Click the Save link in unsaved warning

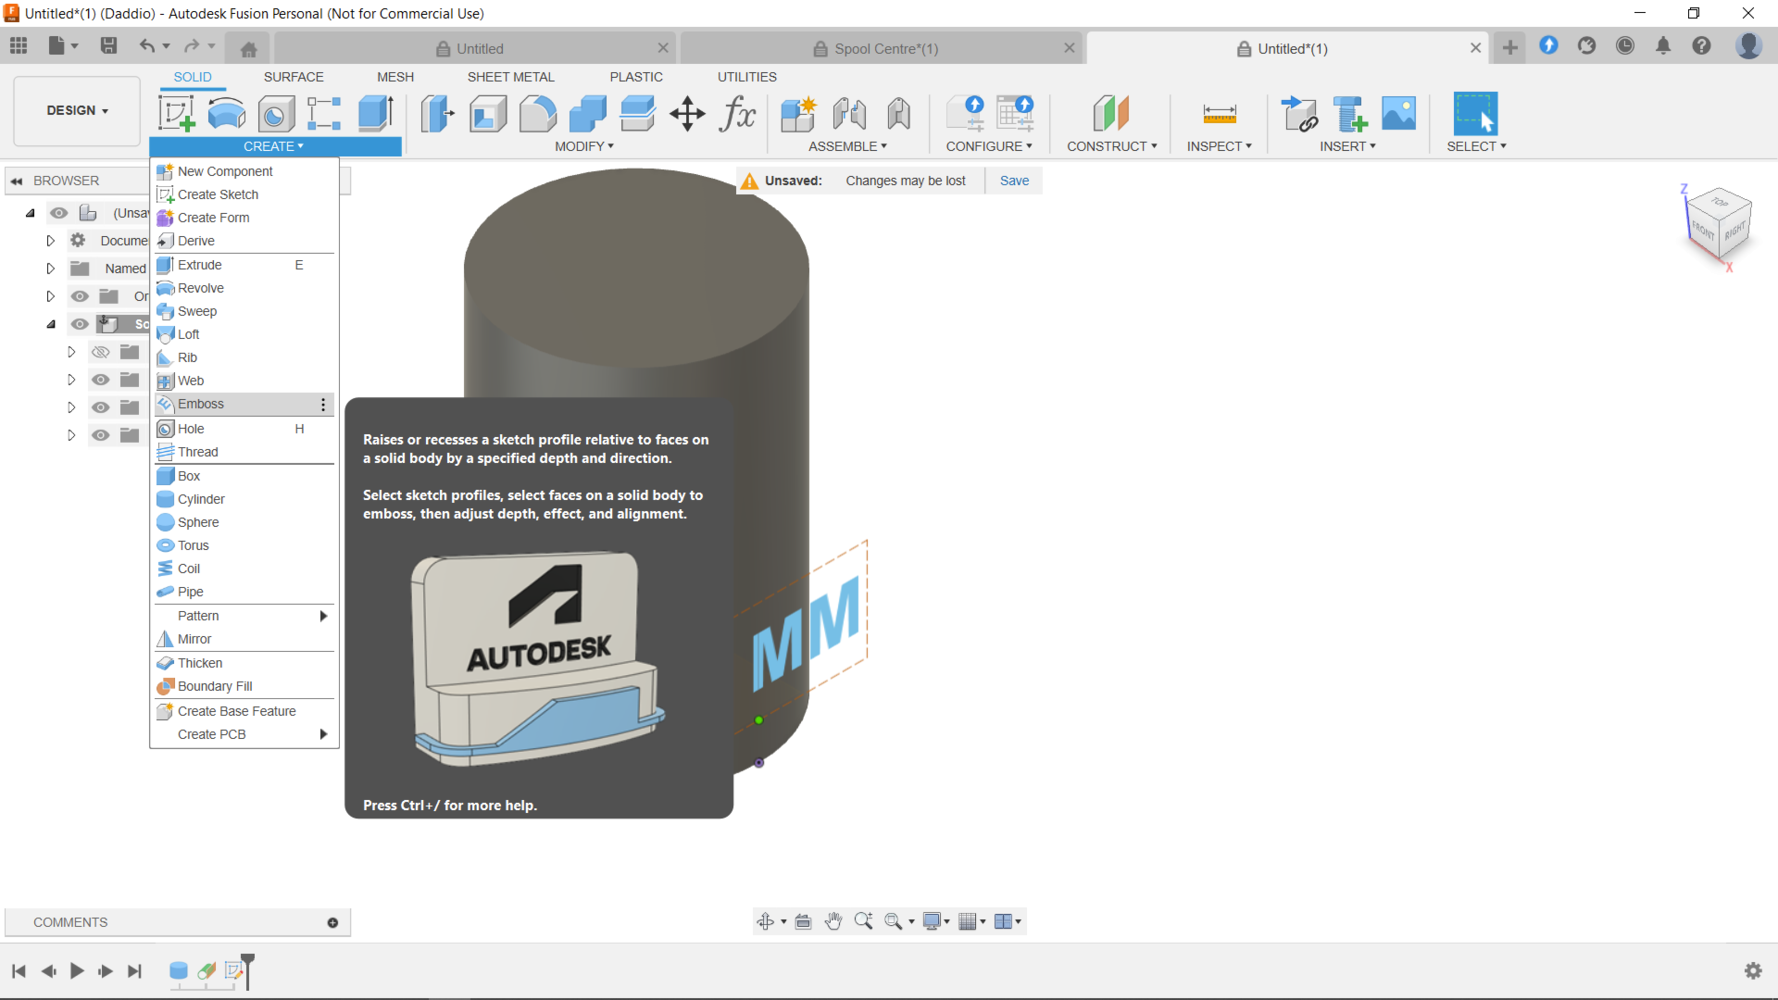1013,181
